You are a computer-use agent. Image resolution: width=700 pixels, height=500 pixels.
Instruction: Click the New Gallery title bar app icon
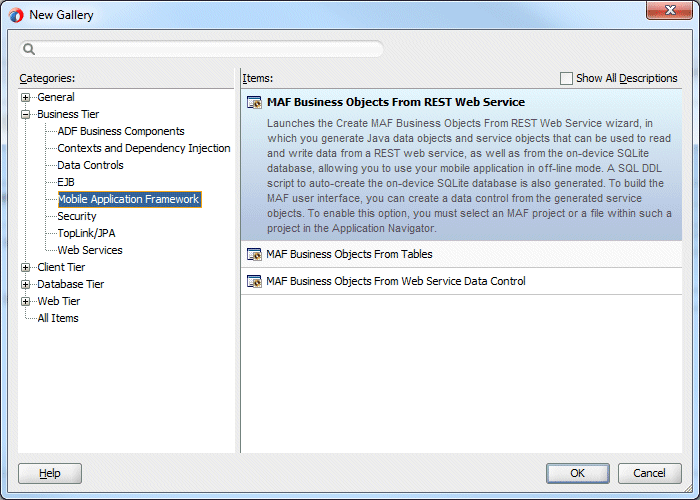click(16, 15)
